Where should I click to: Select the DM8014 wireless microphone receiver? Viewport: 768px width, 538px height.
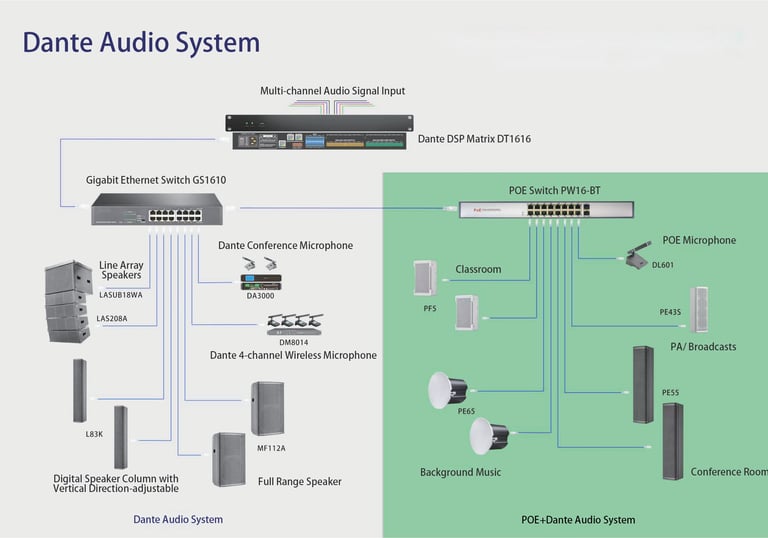pos(295,324)
